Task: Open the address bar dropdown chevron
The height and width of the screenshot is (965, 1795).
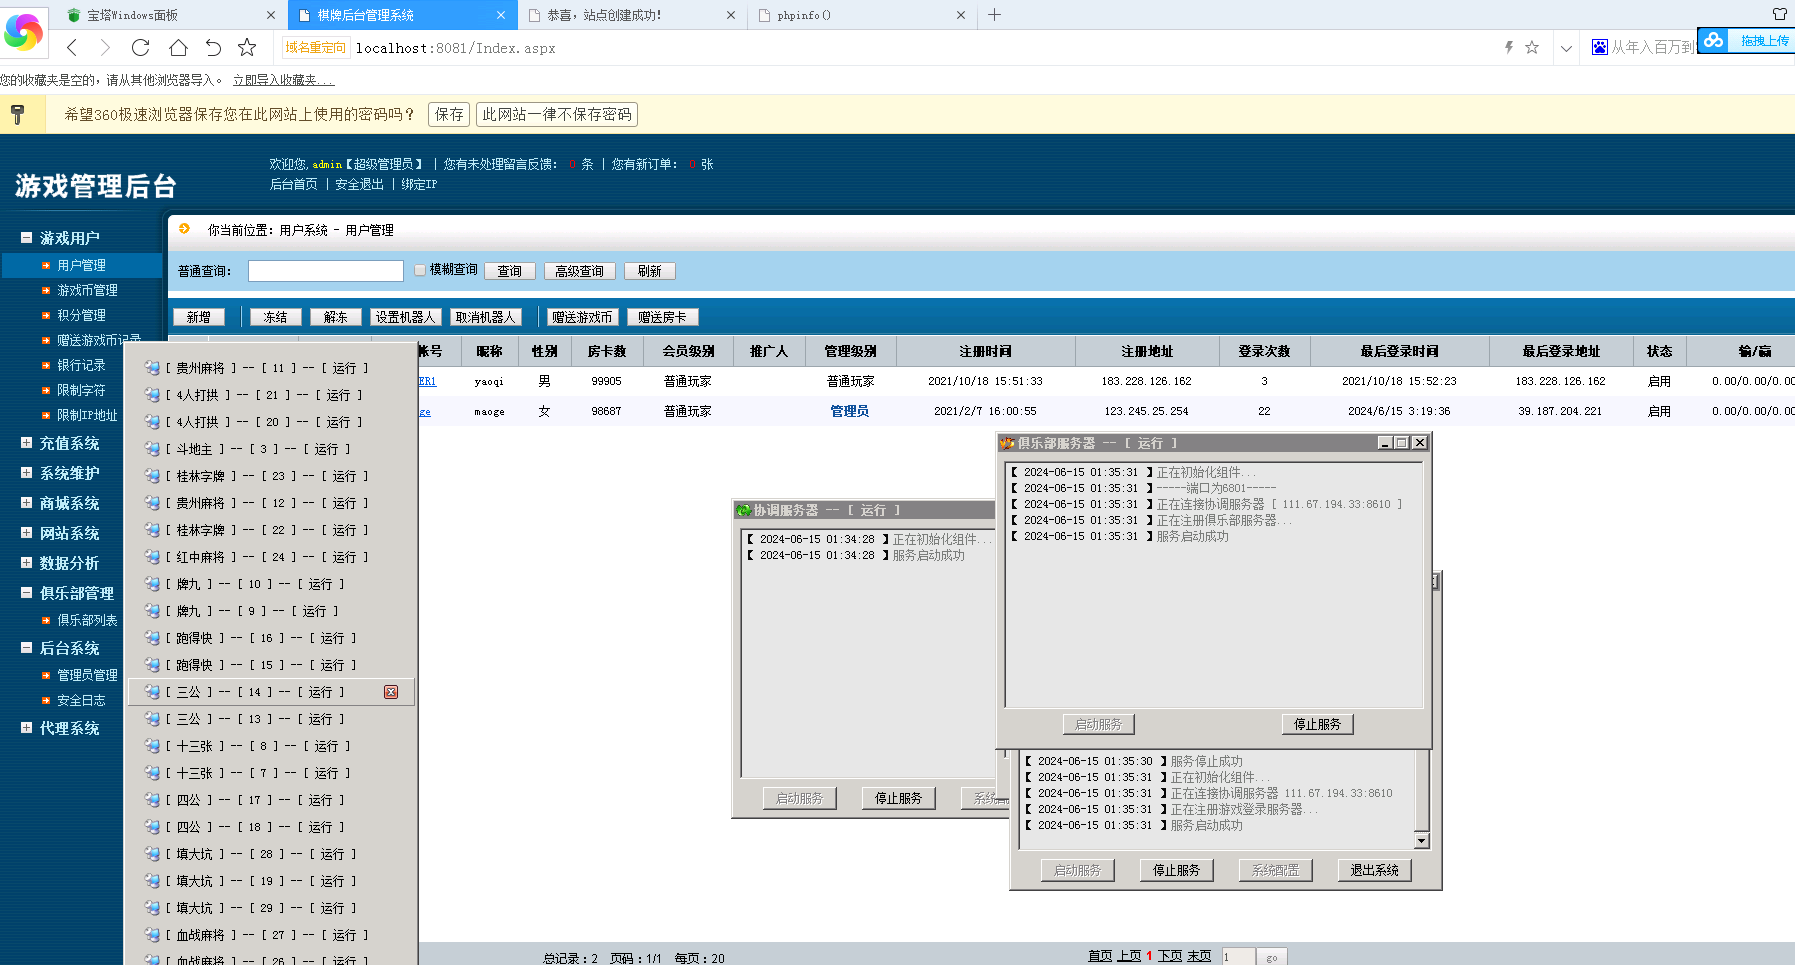Action: tap(1566, 48)
